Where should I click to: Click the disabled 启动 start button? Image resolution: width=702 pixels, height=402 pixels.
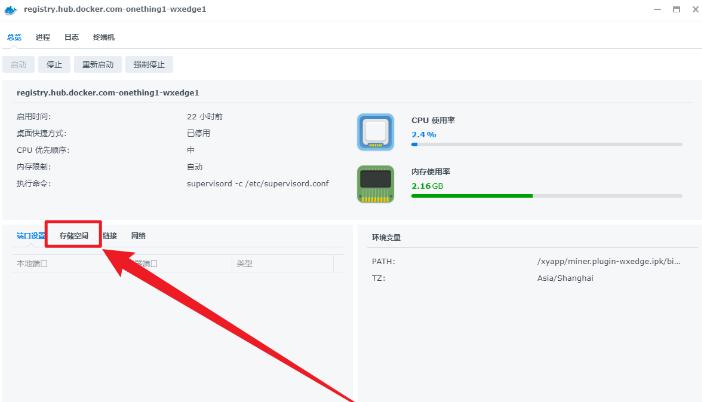click(18, 64)
